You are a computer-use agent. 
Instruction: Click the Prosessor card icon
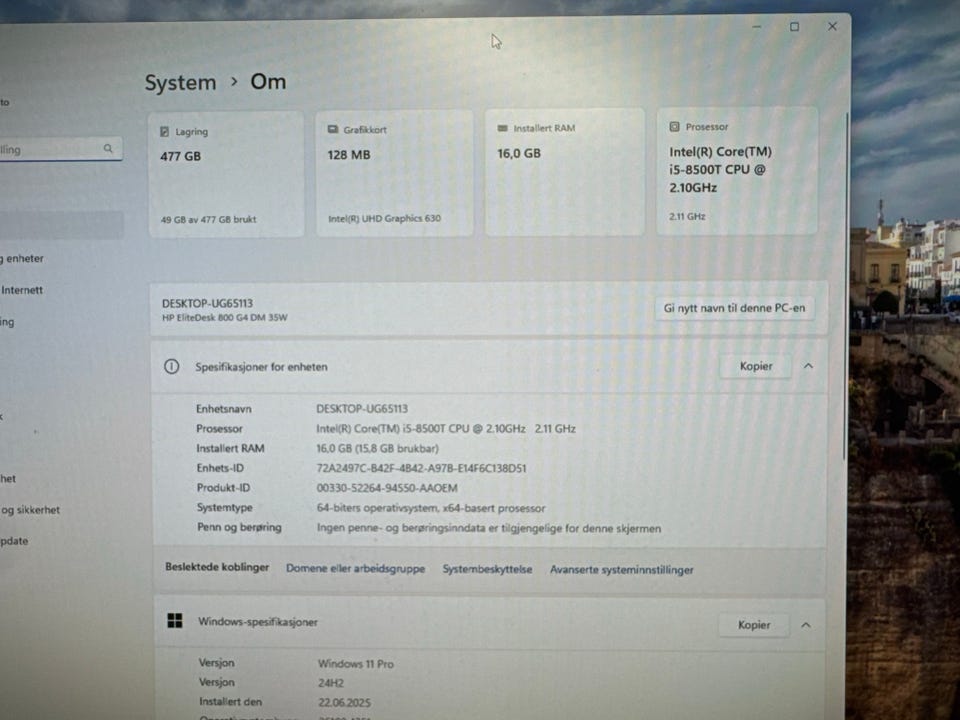[x=674, y=127]
